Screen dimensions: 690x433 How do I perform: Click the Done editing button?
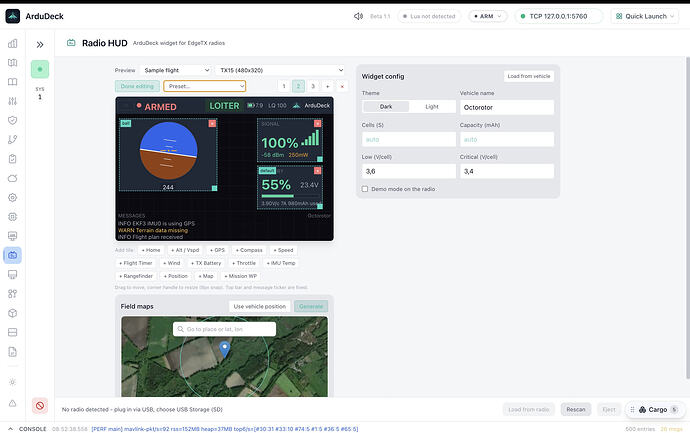pos(137,86)
